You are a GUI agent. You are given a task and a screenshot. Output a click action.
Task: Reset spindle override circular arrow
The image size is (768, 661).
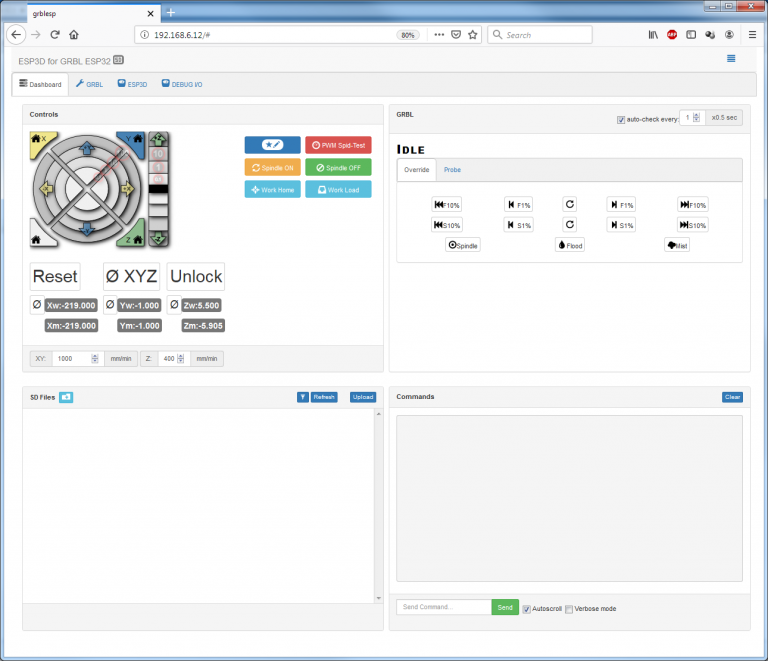pyautogui.click(x=569, y=225)
